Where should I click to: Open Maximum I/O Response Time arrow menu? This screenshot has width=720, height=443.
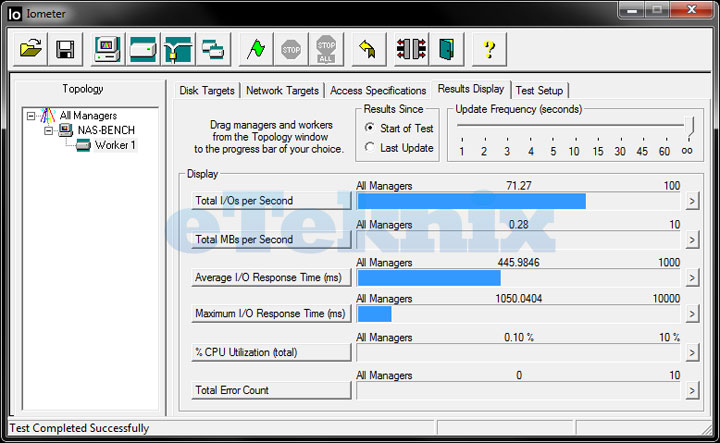click(692, 314)
